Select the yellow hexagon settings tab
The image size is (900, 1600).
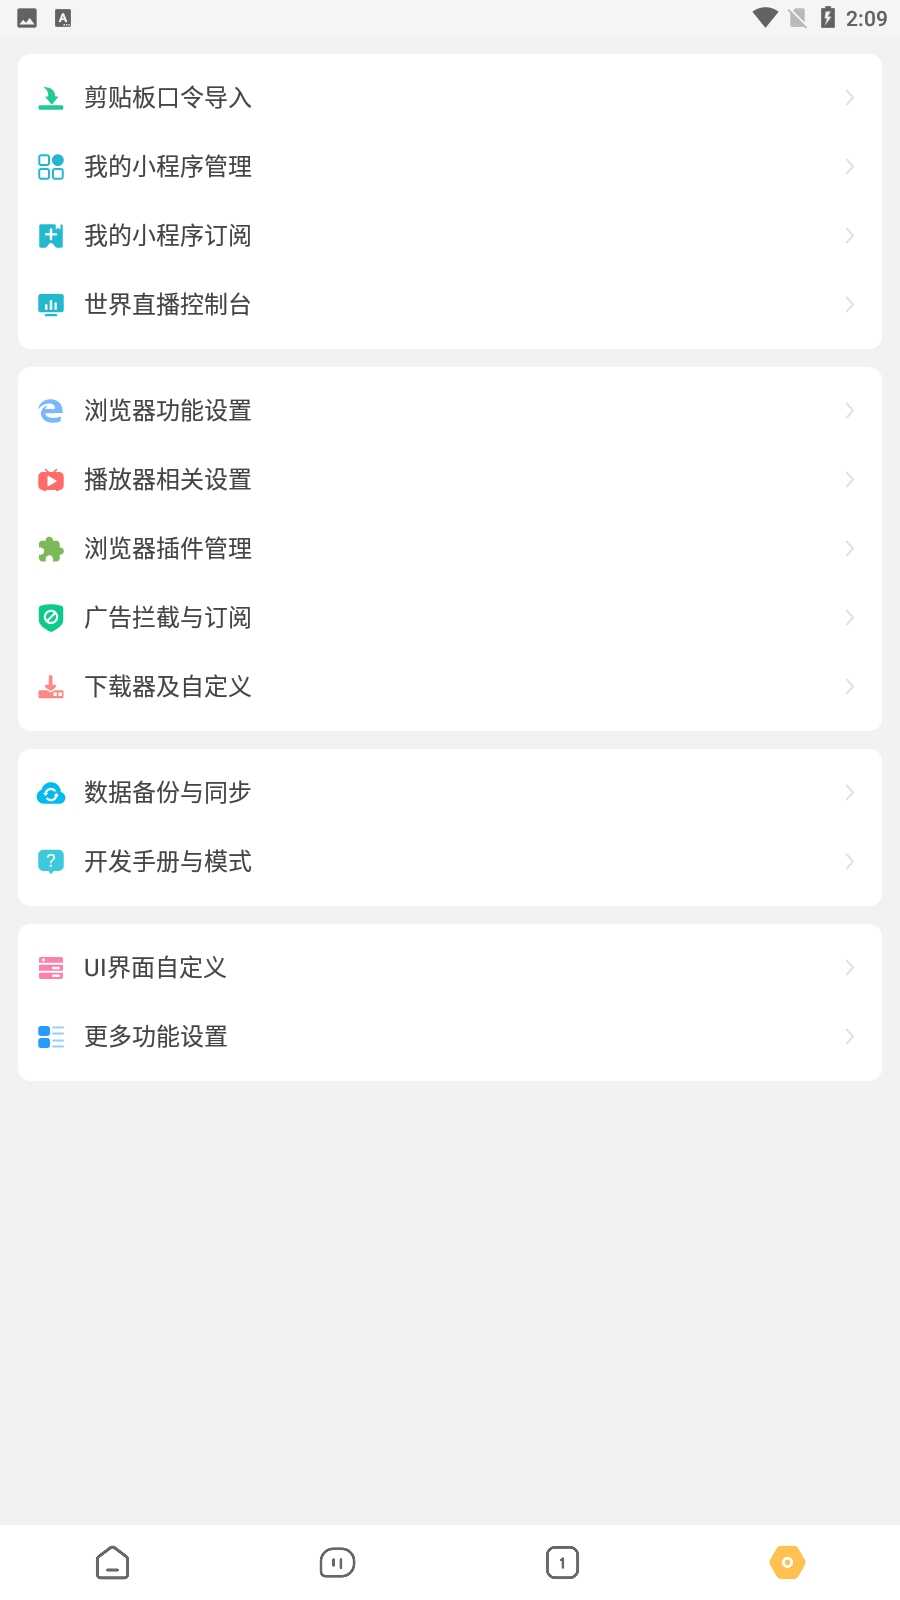787,1562
